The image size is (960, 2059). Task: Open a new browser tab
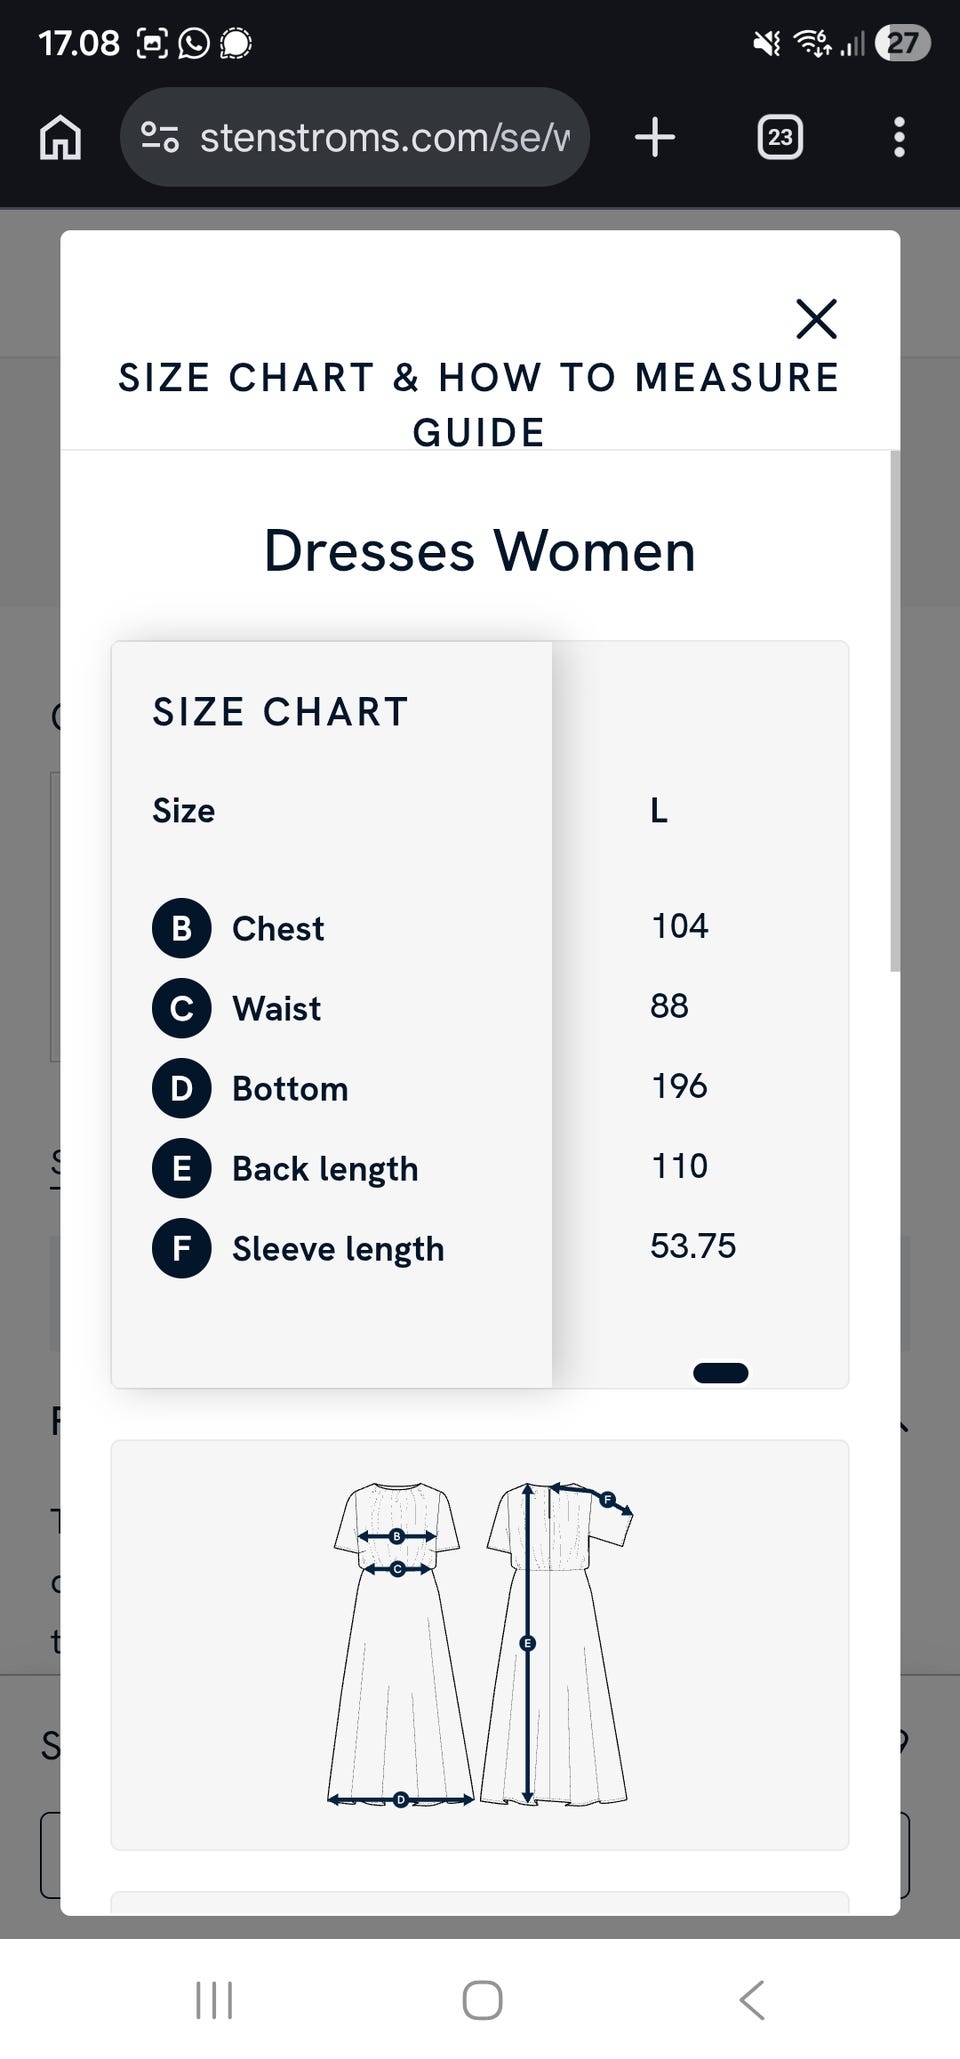pyautogui.click(x=655, y=137)
